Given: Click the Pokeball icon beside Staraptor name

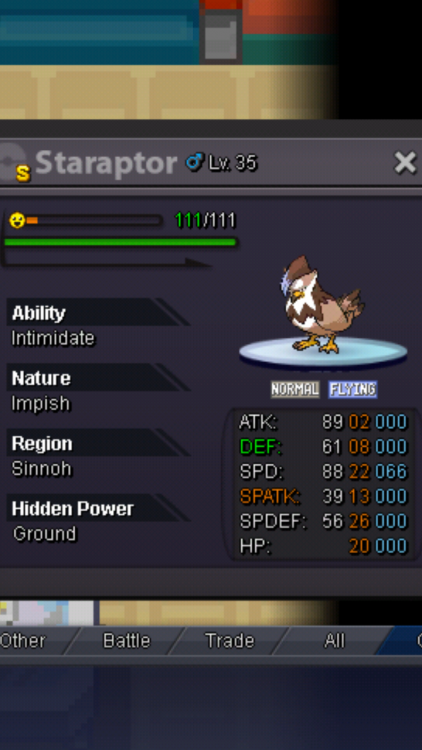Looking at the screenshot, I should pyautogui.click(x=9, y=163).
